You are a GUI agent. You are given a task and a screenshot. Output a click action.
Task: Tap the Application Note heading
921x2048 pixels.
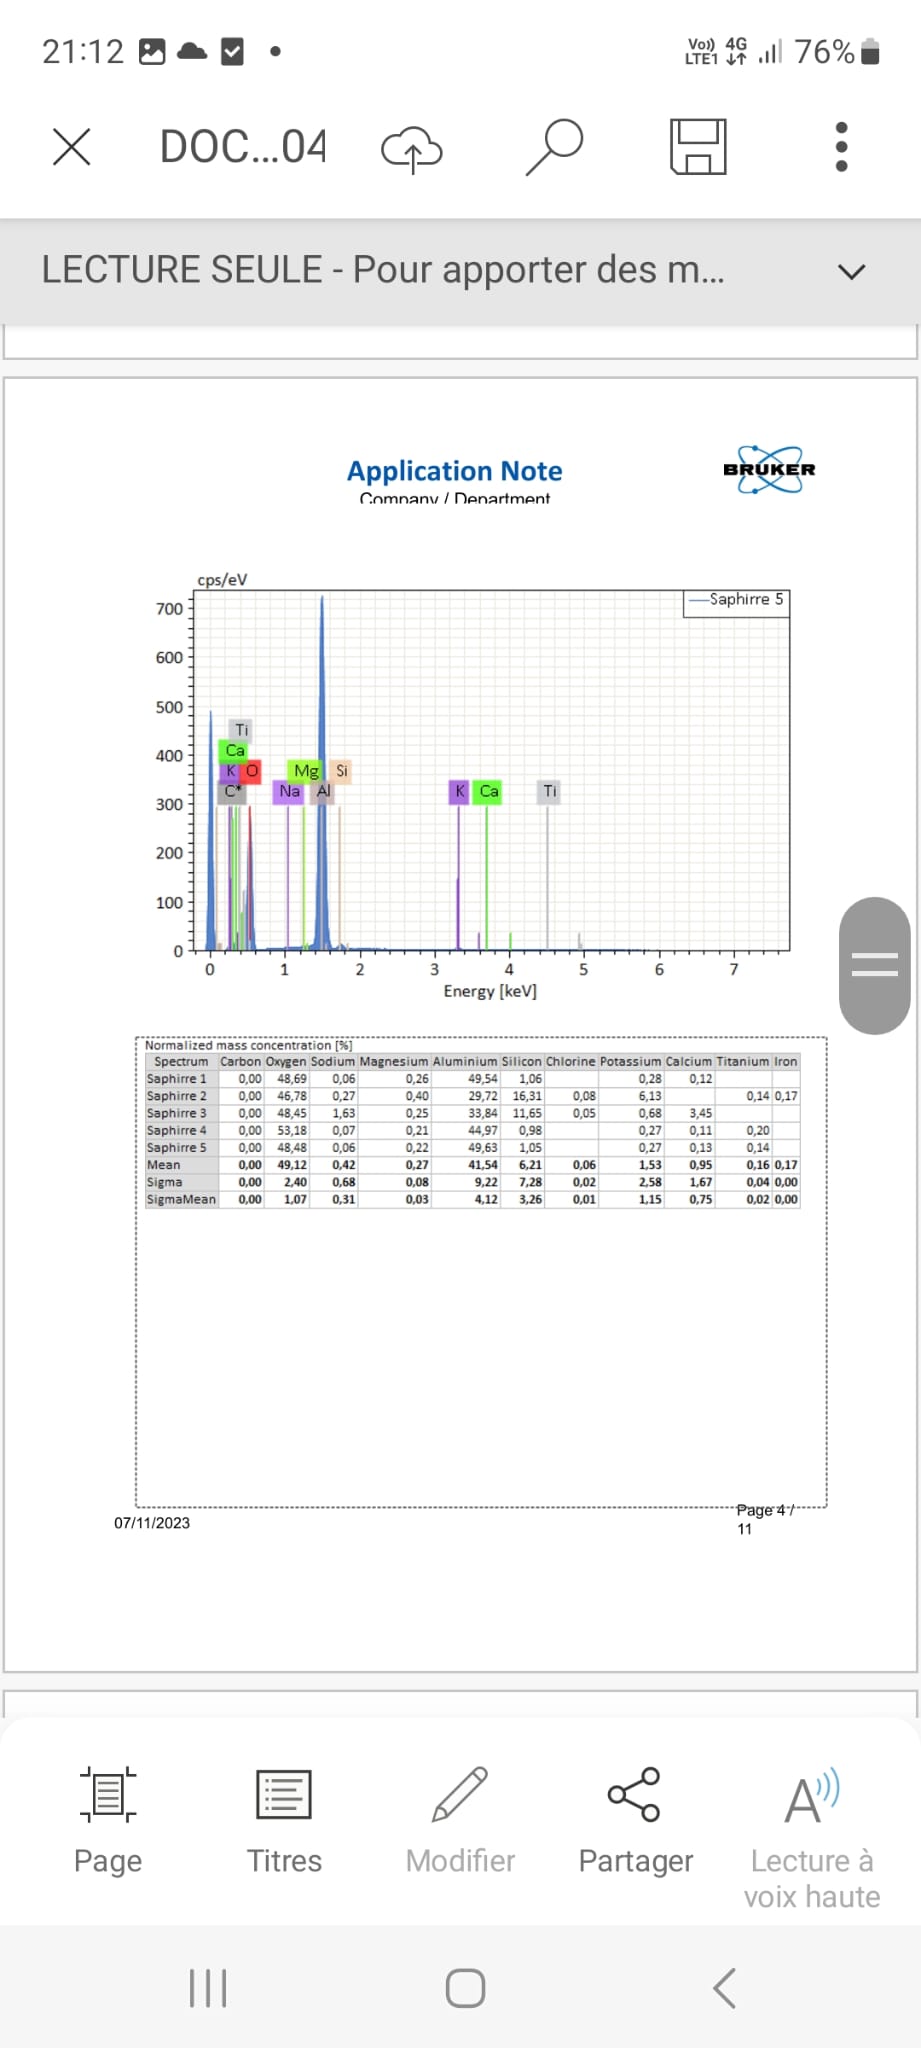click(x=454, y=471)
